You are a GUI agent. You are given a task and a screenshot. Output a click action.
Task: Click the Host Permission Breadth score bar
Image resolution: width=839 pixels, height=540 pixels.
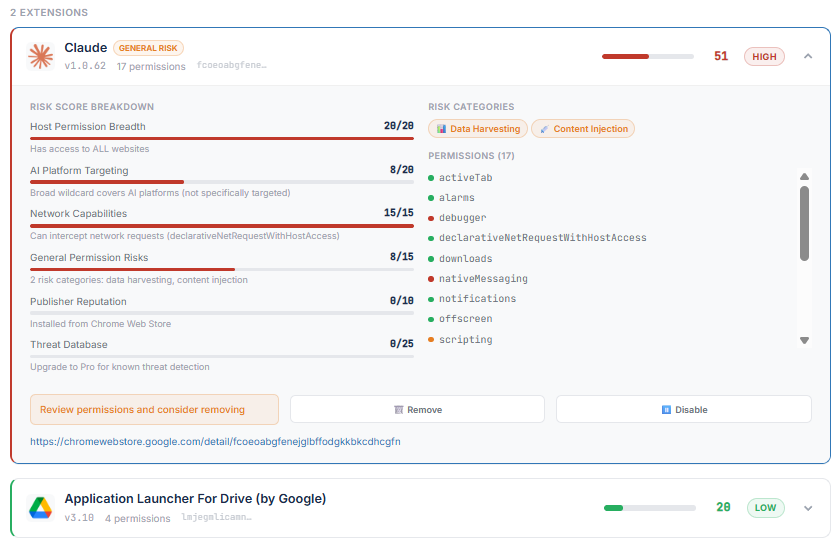[x=222, y=139]
